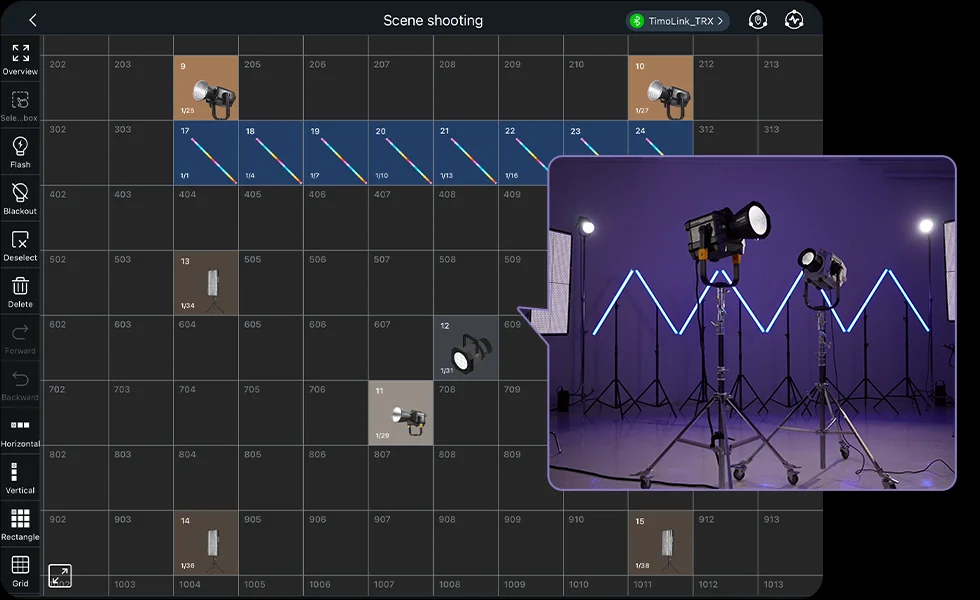The image size is (980, 600).
Task: Open the touch control icon in header
Action: 758,21
